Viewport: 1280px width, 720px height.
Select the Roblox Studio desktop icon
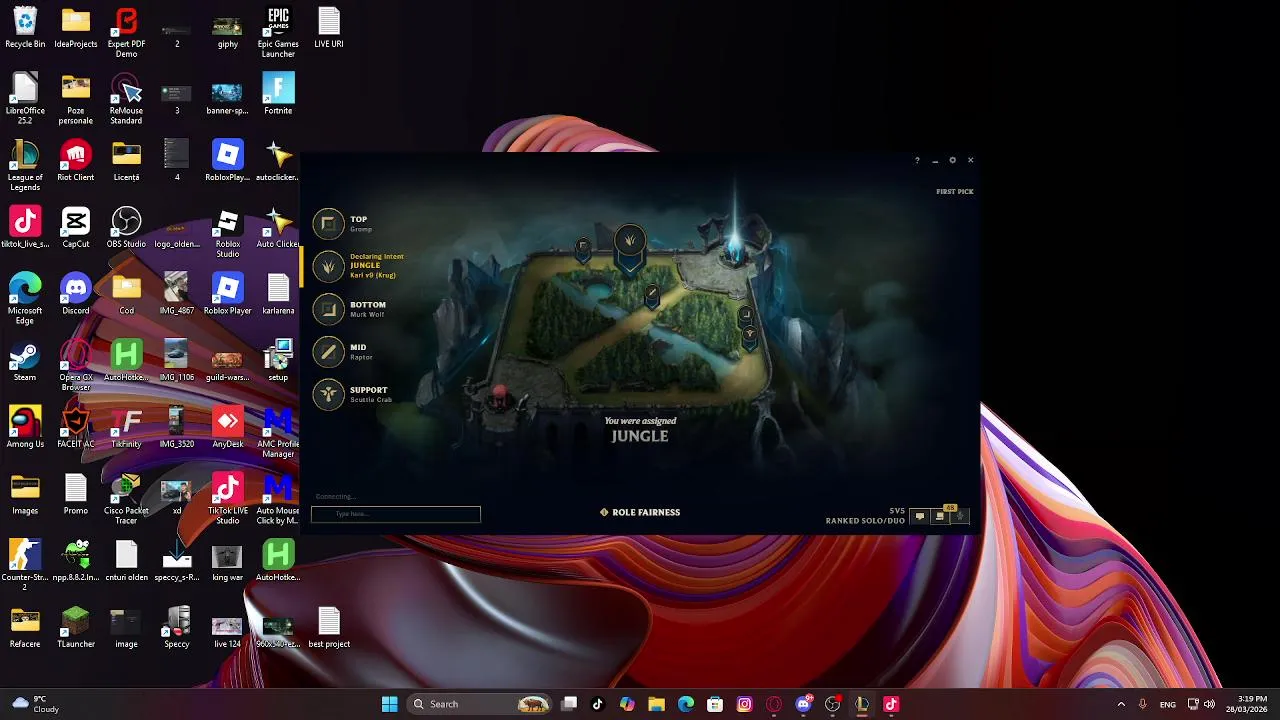(228, 232)
